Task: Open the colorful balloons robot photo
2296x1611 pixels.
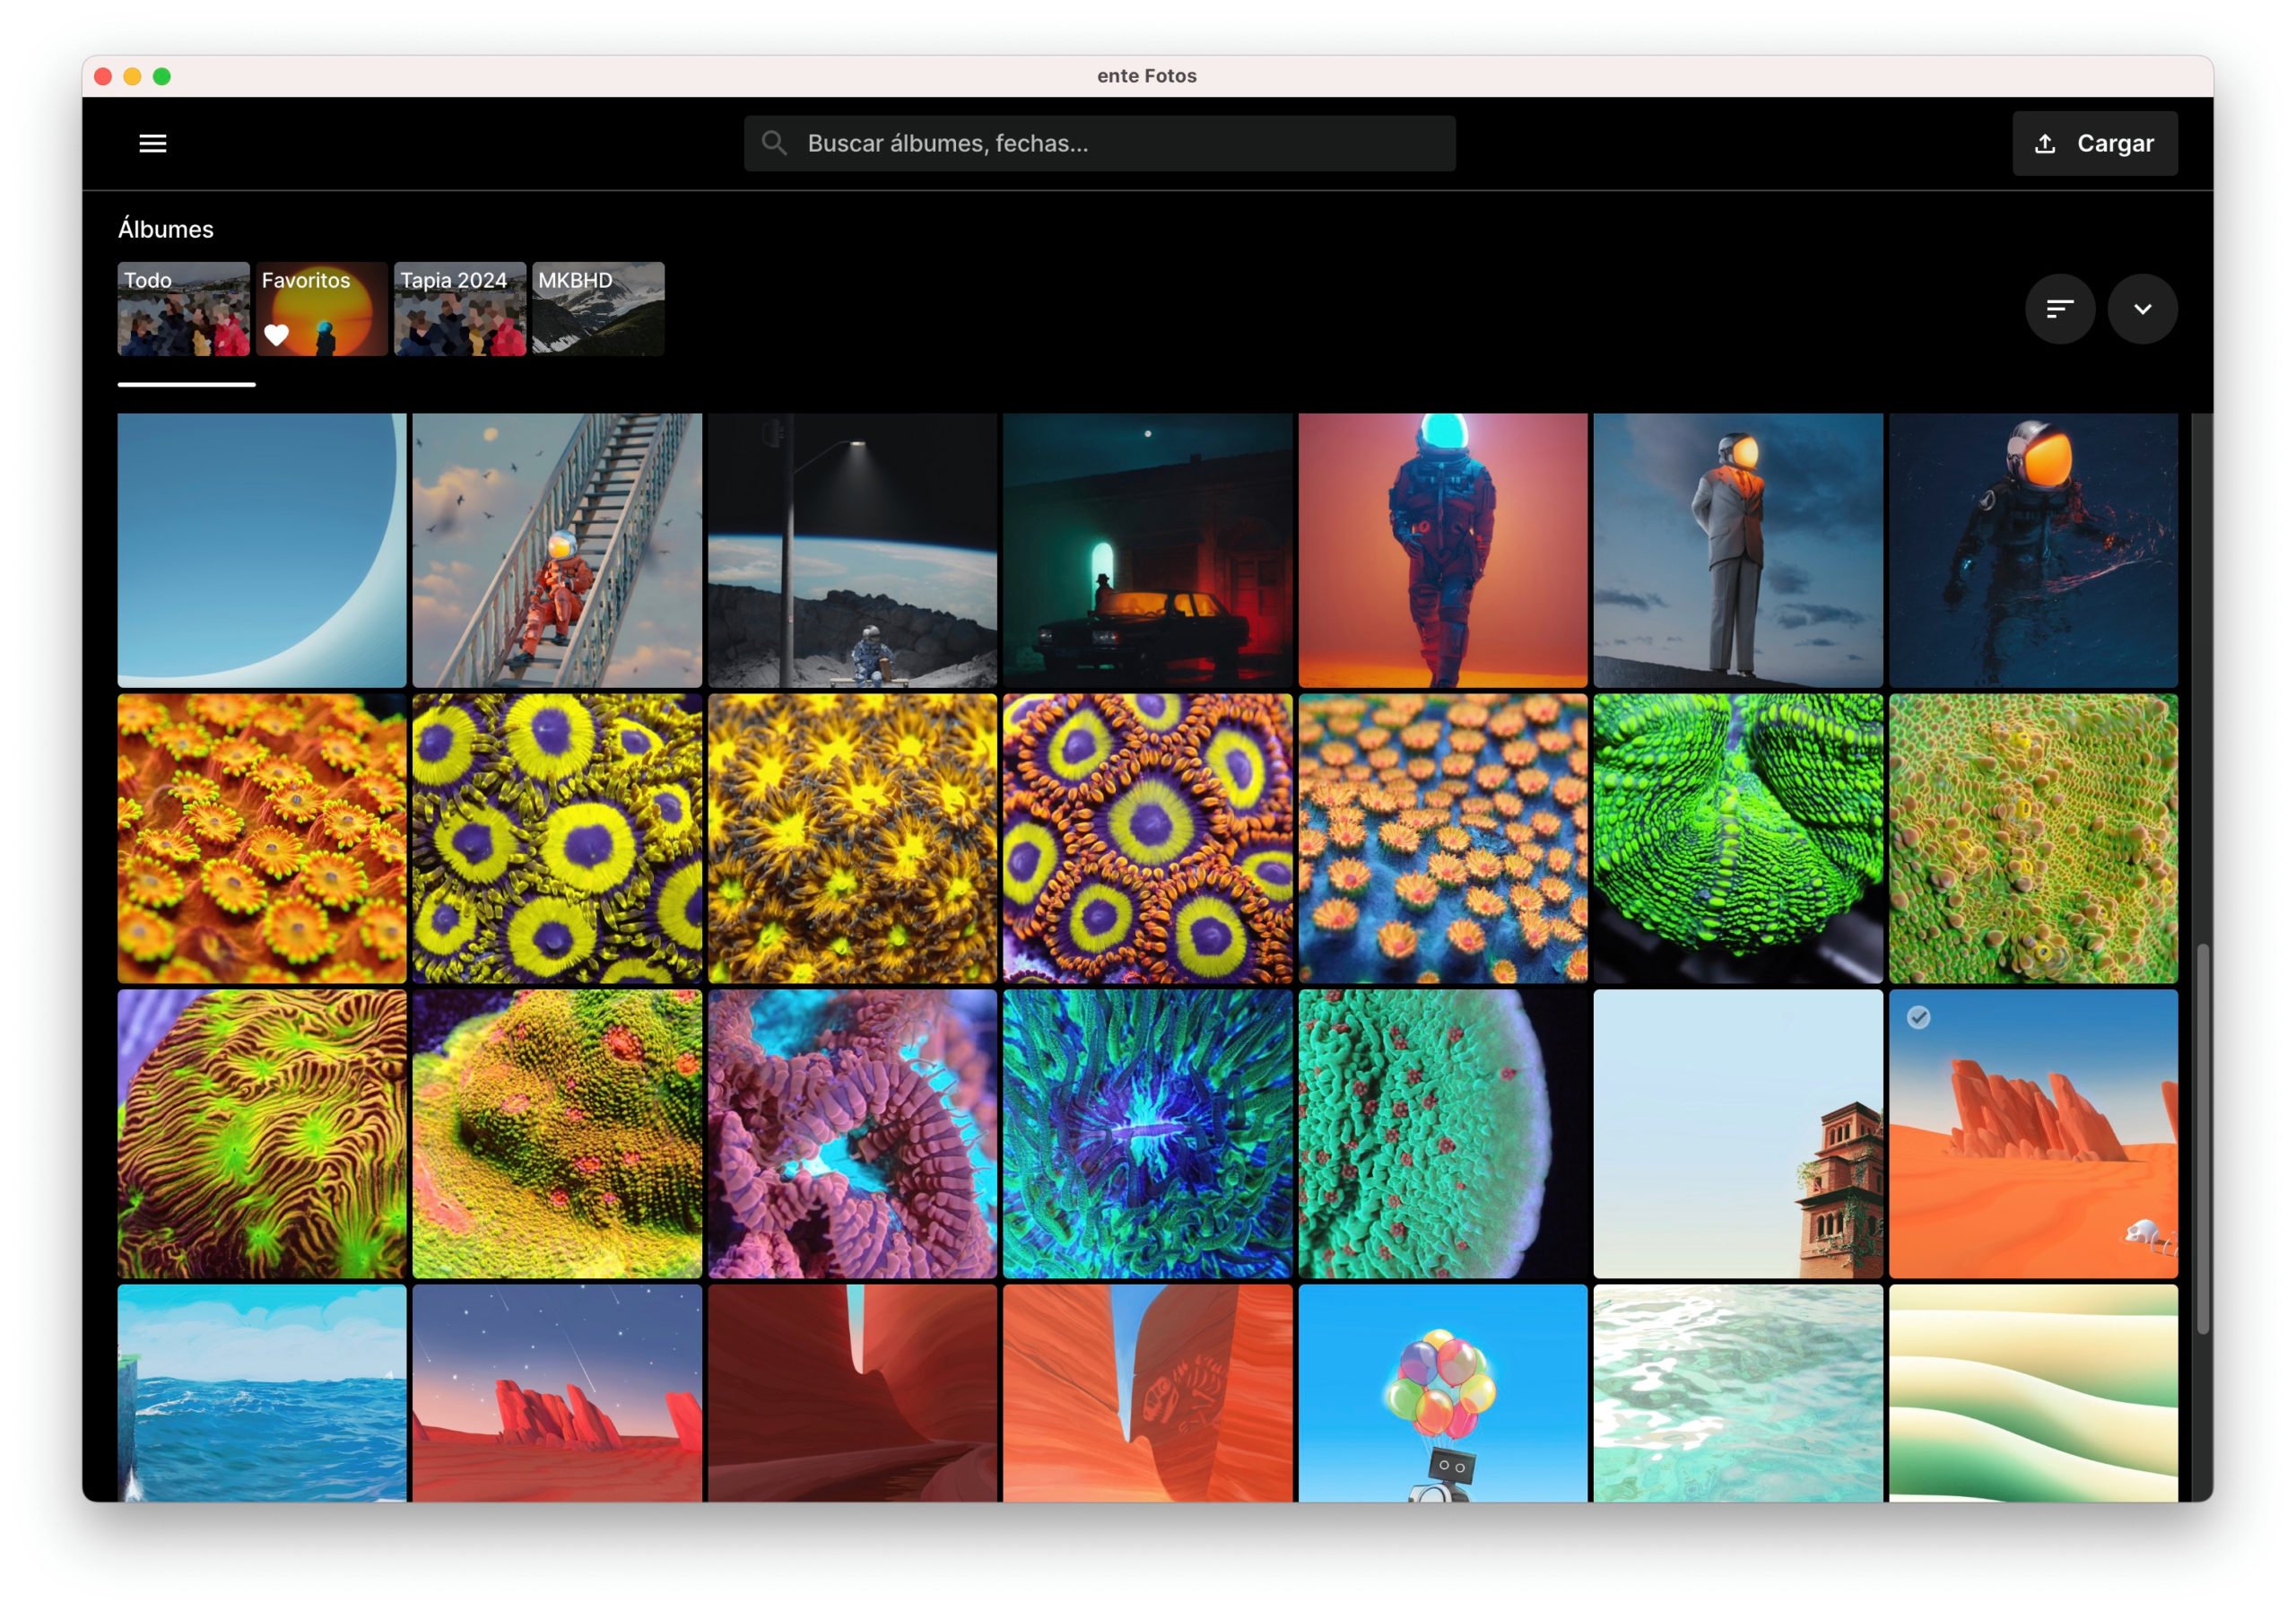Action: coord(1441,1392)
